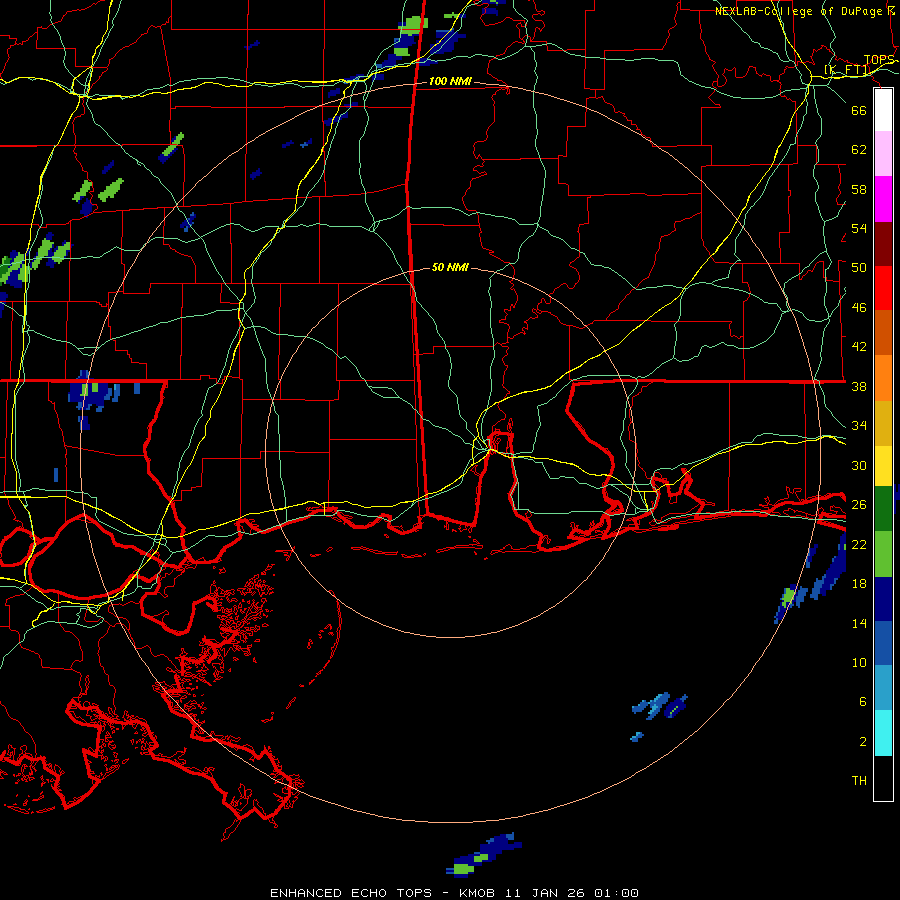Select the dark red (maroon) legend swatch

[x=883, y=243]
